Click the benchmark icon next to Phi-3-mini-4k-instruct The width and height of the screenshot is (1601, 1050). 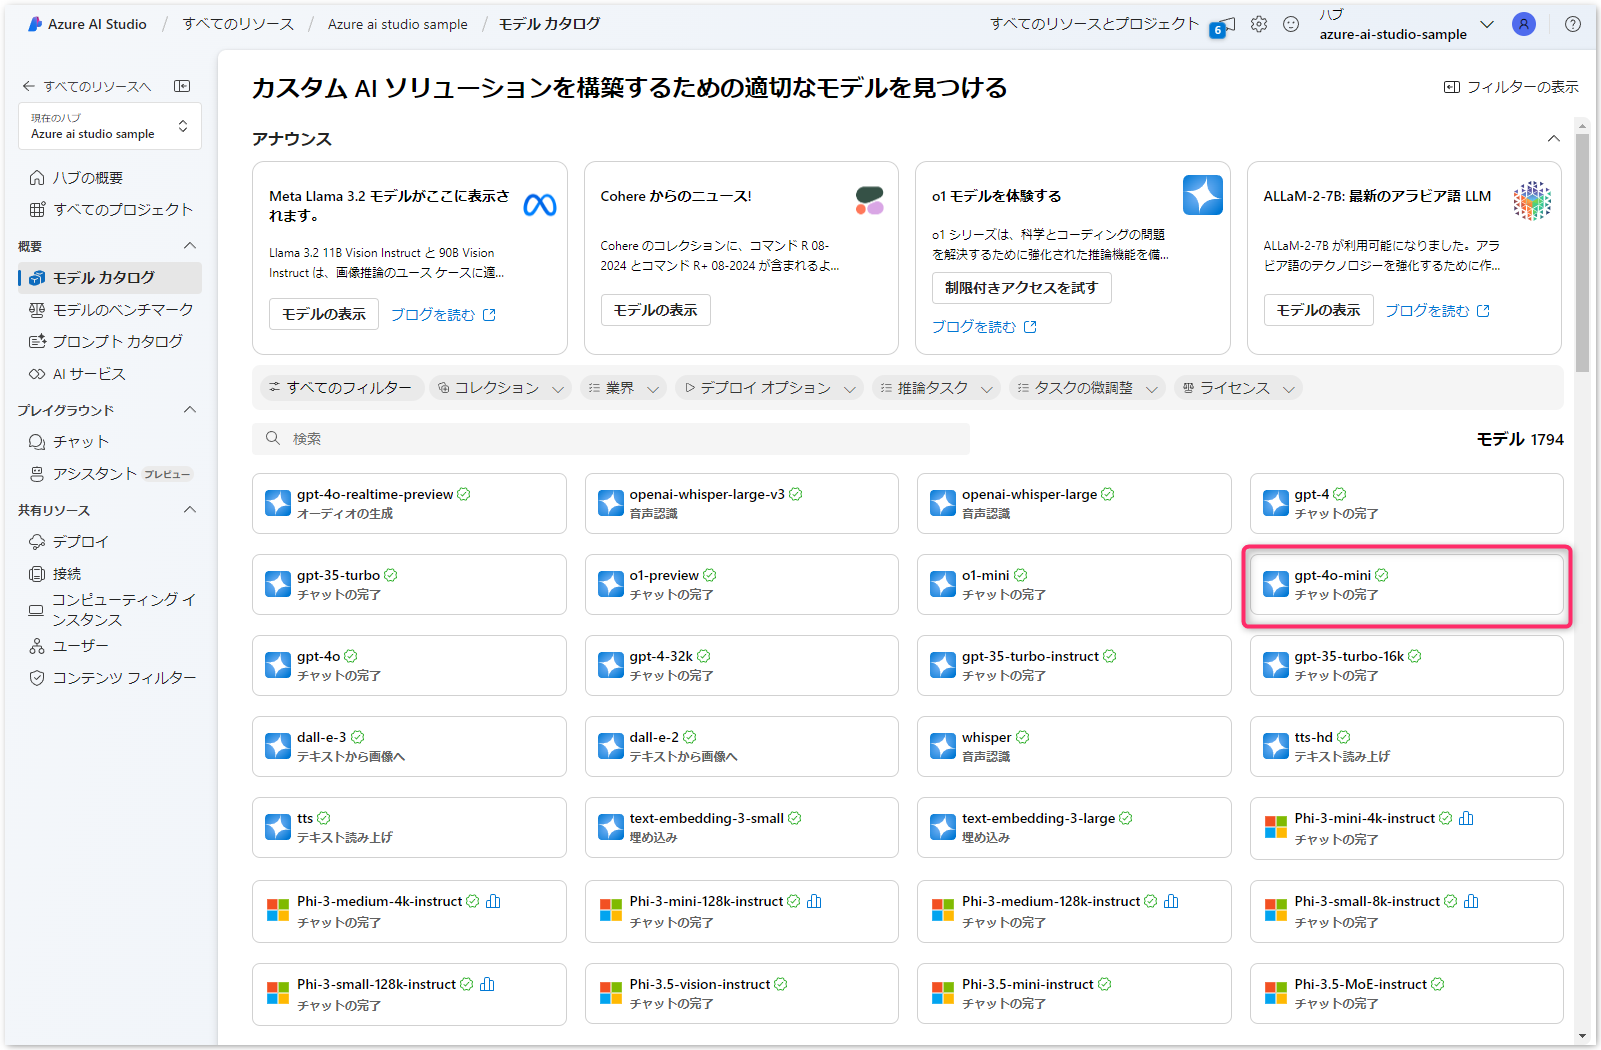1466,818
